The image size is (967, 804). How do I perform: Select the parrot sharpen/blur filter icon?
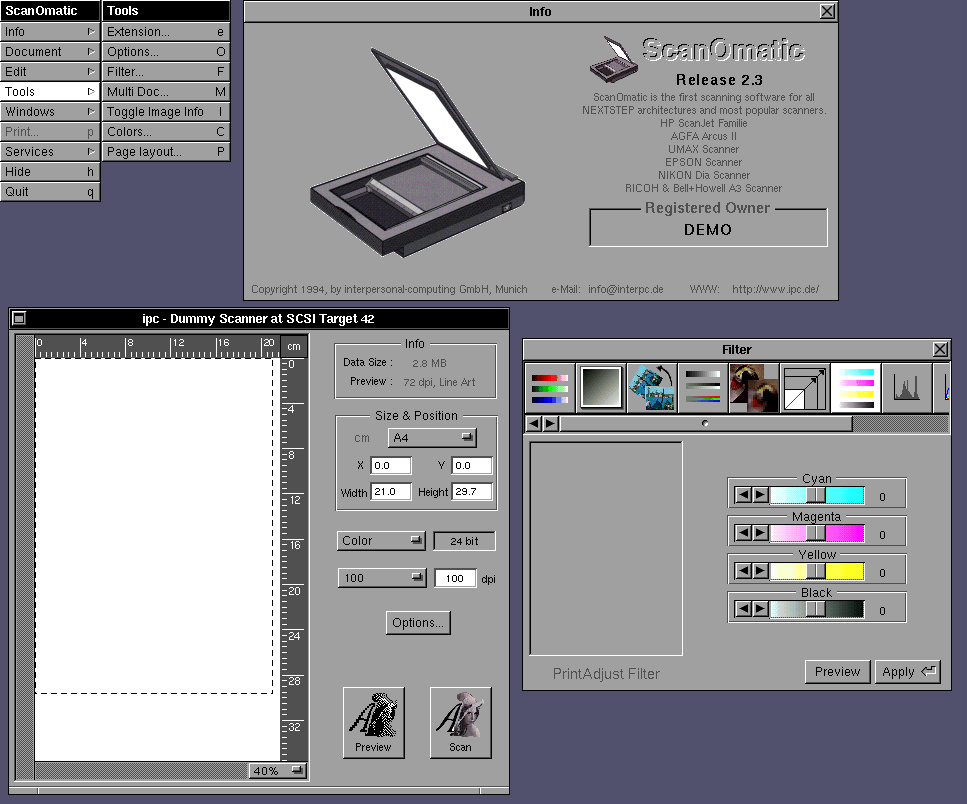pos(754,388)
